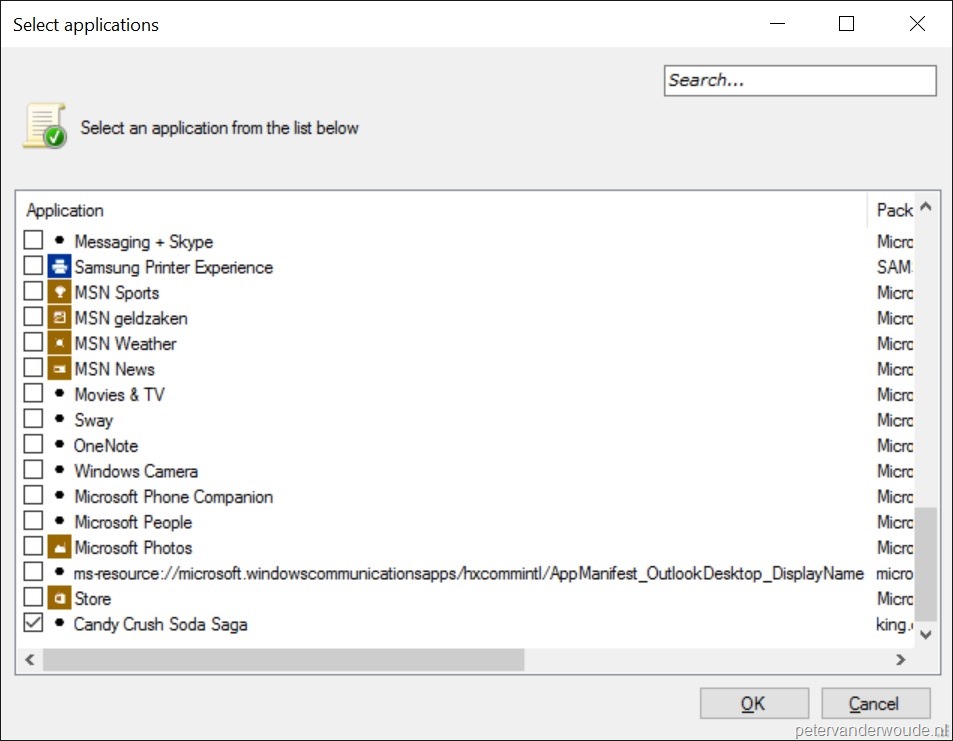953x741 pixels.
Task: Click the horizontal scrollbar right arrow
Action: (x=901, y=660)
